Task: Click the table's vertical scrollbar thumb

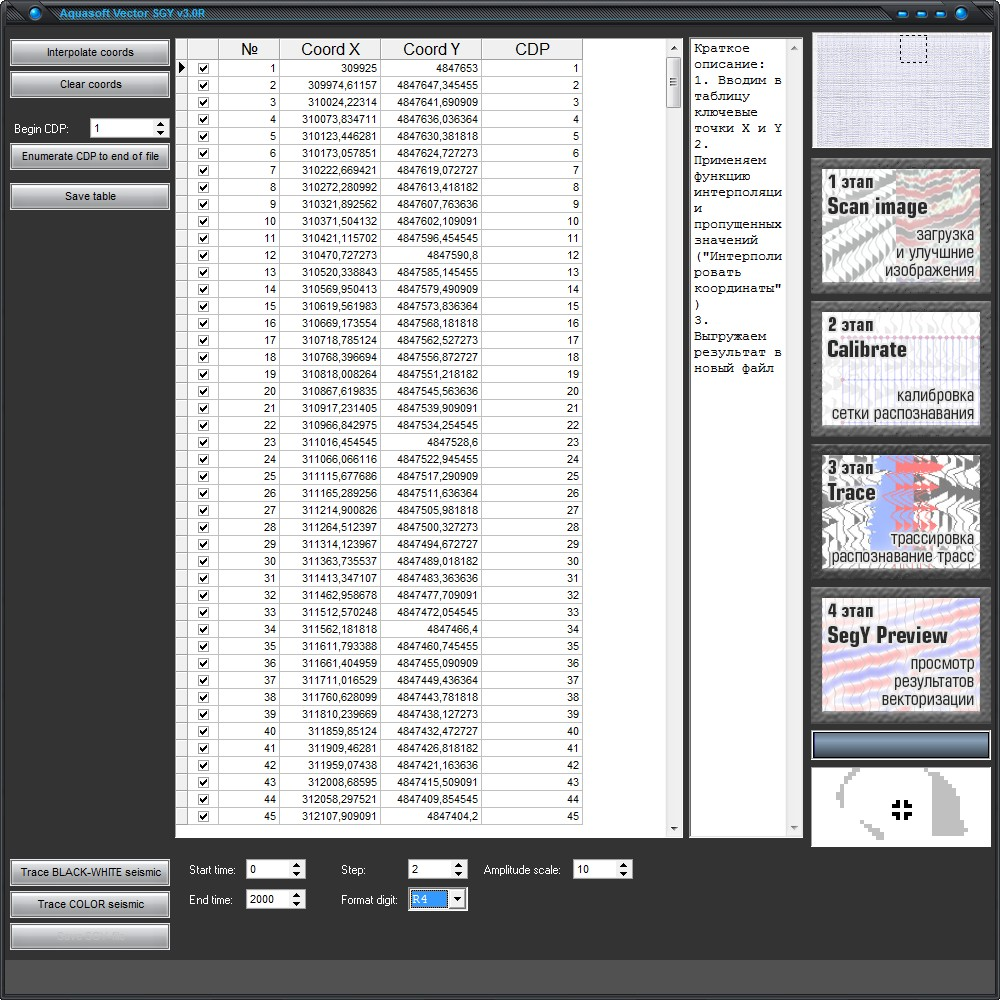Action: click(674, 82)
